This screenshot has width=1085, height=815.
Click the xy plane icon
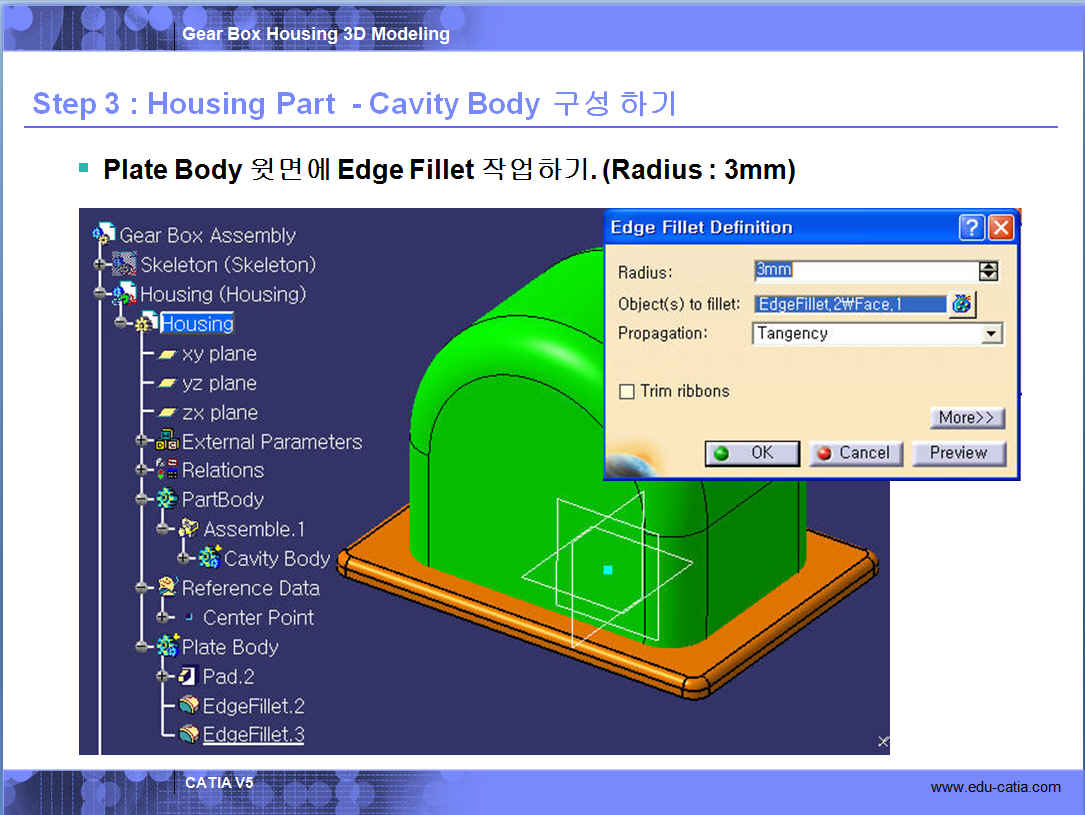(167, 354)
